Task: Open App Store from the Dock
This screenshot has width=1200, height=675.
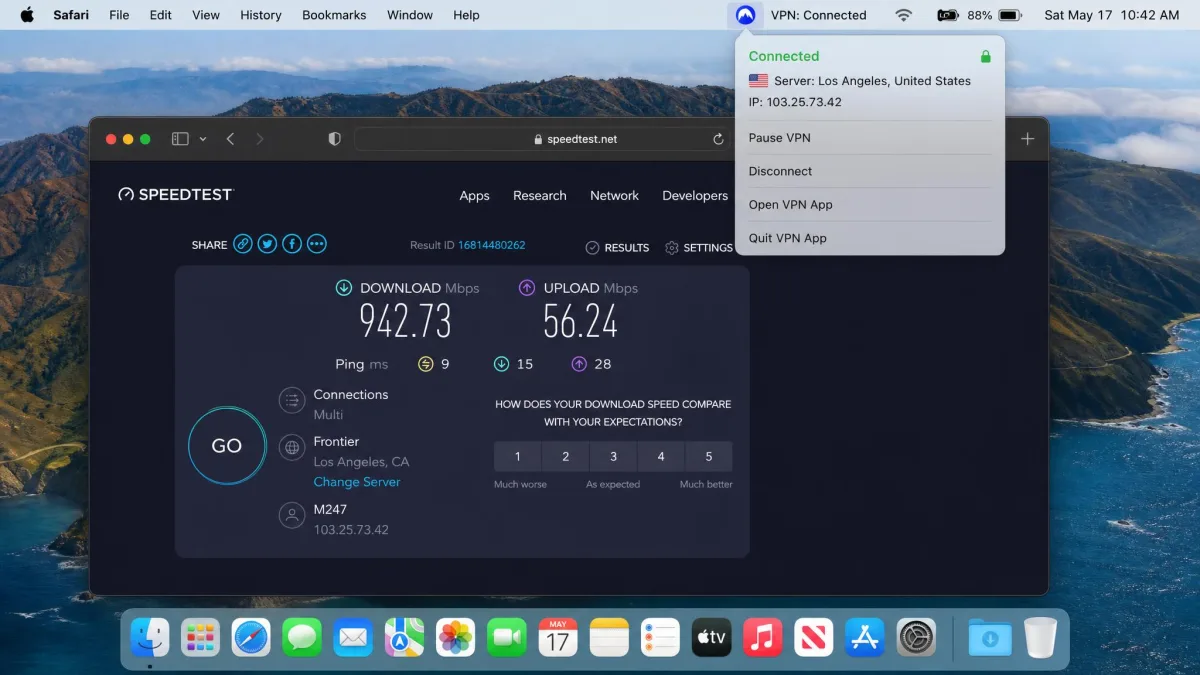Action: coord(865,637)
